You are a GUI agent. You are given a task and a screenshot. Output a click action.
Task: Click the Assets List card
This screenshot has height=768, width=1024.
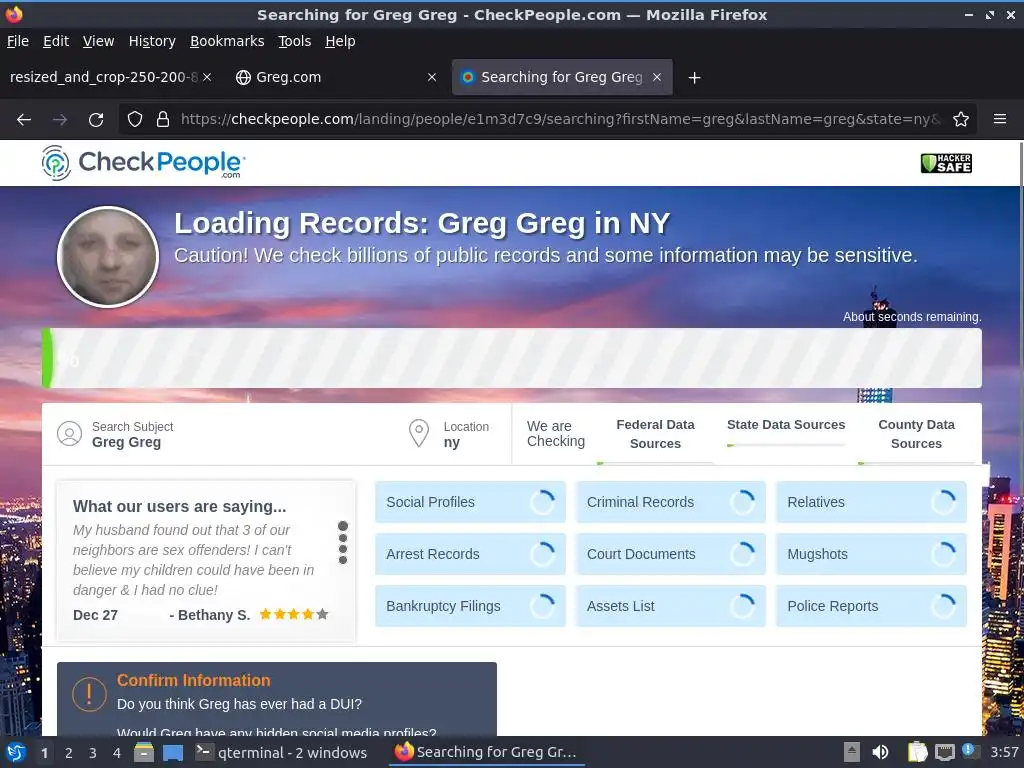(671, 606)
